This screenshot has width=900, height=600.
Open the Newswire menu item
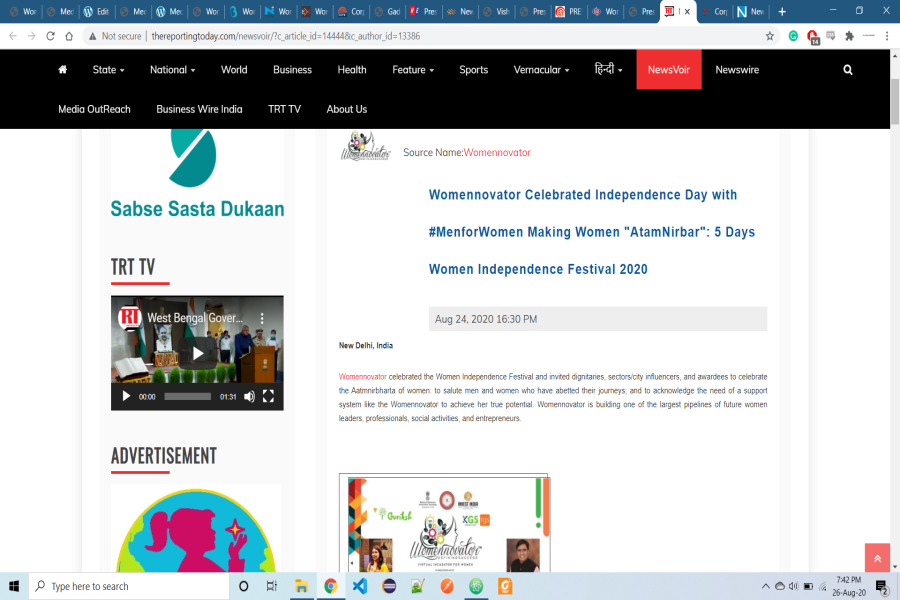(x=737, y=70)
